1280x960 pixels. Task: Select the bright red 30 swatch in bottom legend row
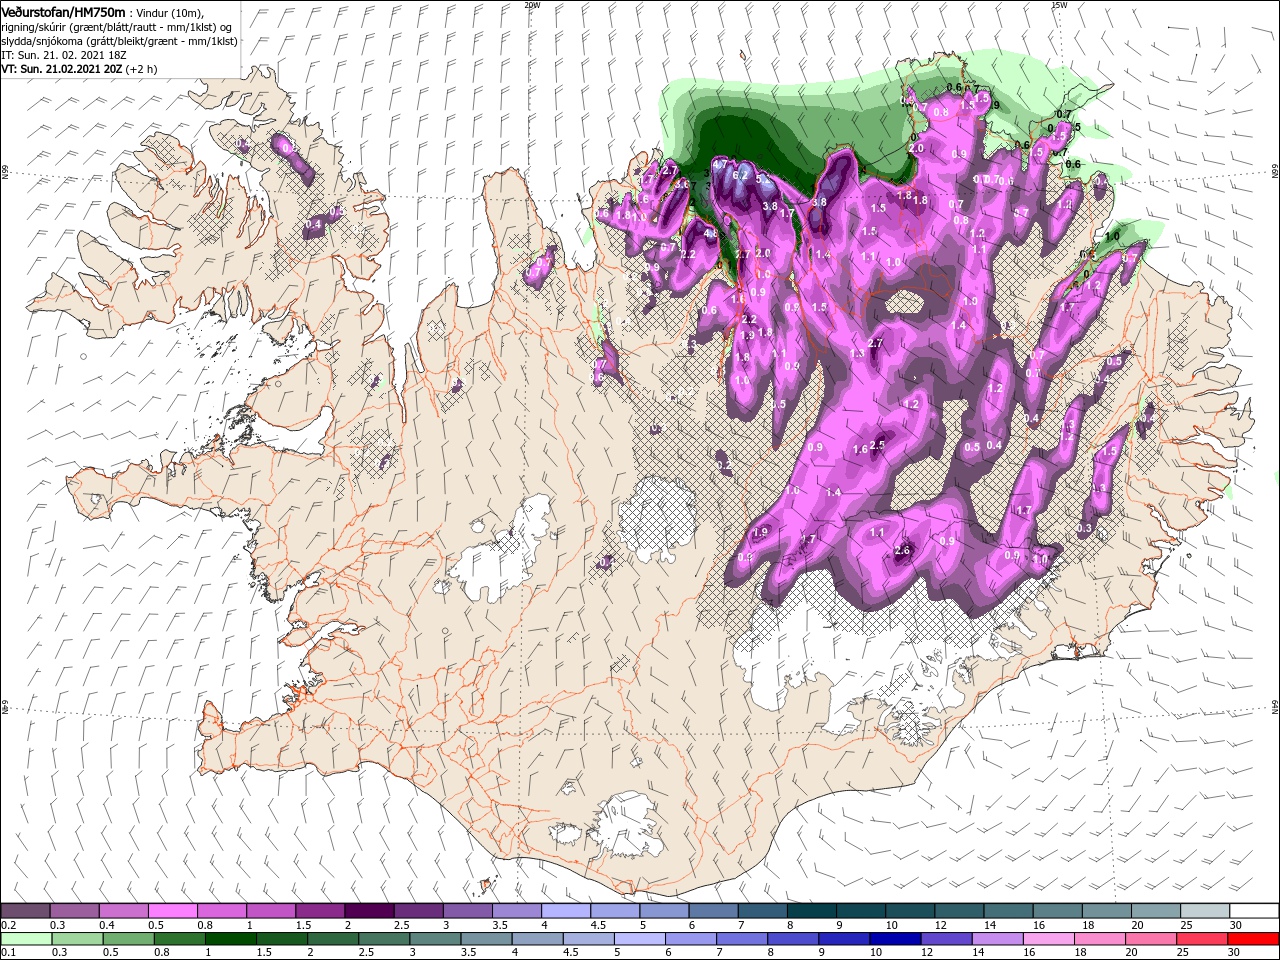click(1252, 939)
